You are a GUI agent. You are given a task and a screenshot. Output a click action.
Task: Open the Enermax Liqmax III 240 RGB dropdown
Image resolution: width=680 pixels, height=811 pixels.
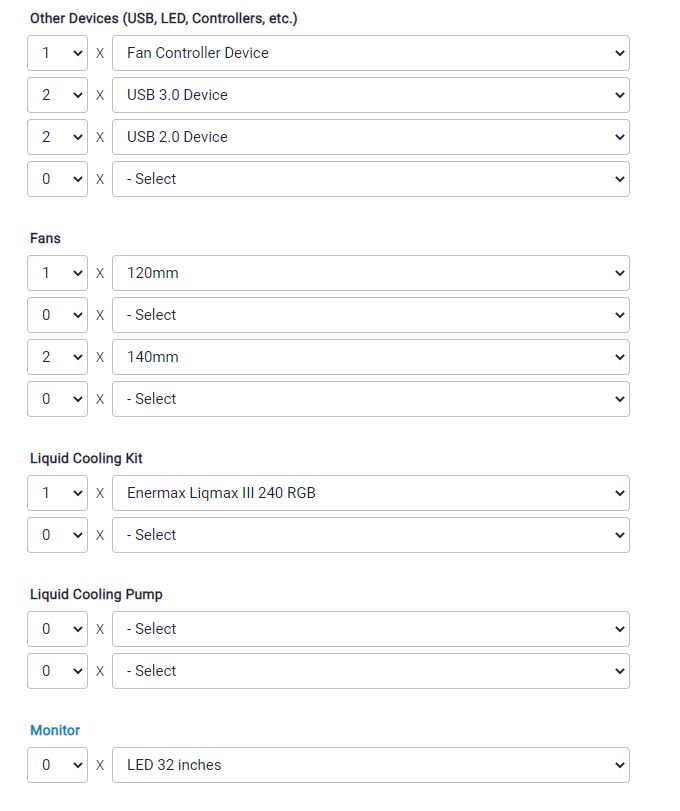[370, 492]
